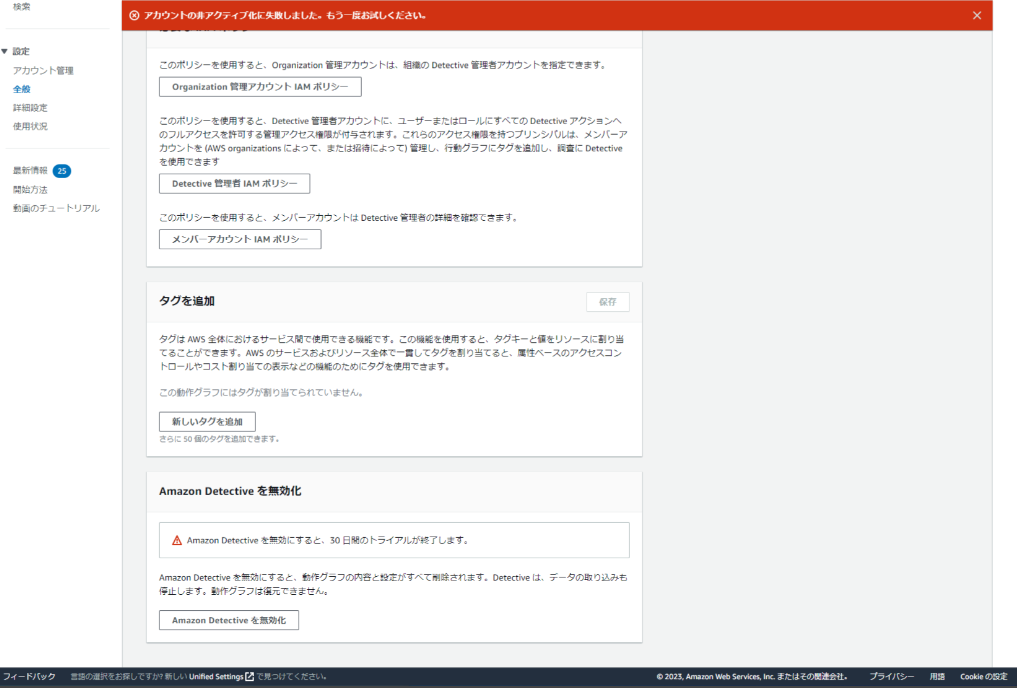The width and height of the screenshot is (1017, 688).
Task: Click text この動作グラフにはタグが割り当てられていません。
Action: 262,392
